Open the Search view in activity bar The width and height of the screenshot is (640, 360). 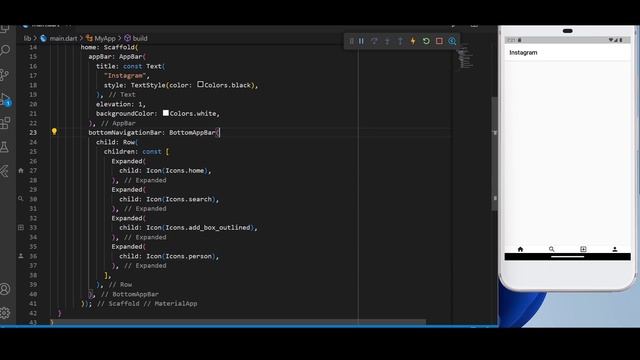[5, 50]
